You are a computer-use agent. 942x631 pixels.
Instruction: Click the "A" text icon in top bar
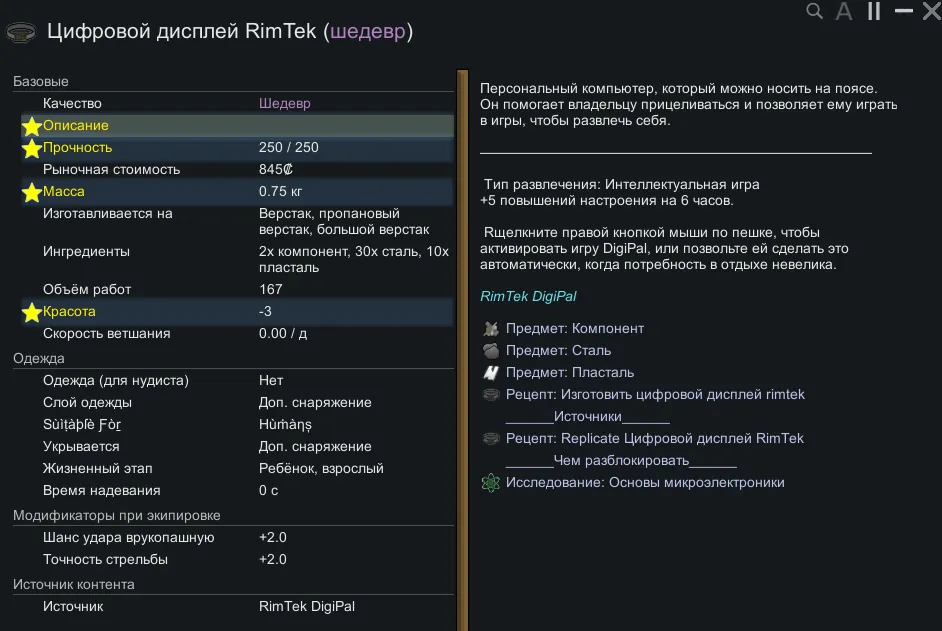[x=844, y=12]
